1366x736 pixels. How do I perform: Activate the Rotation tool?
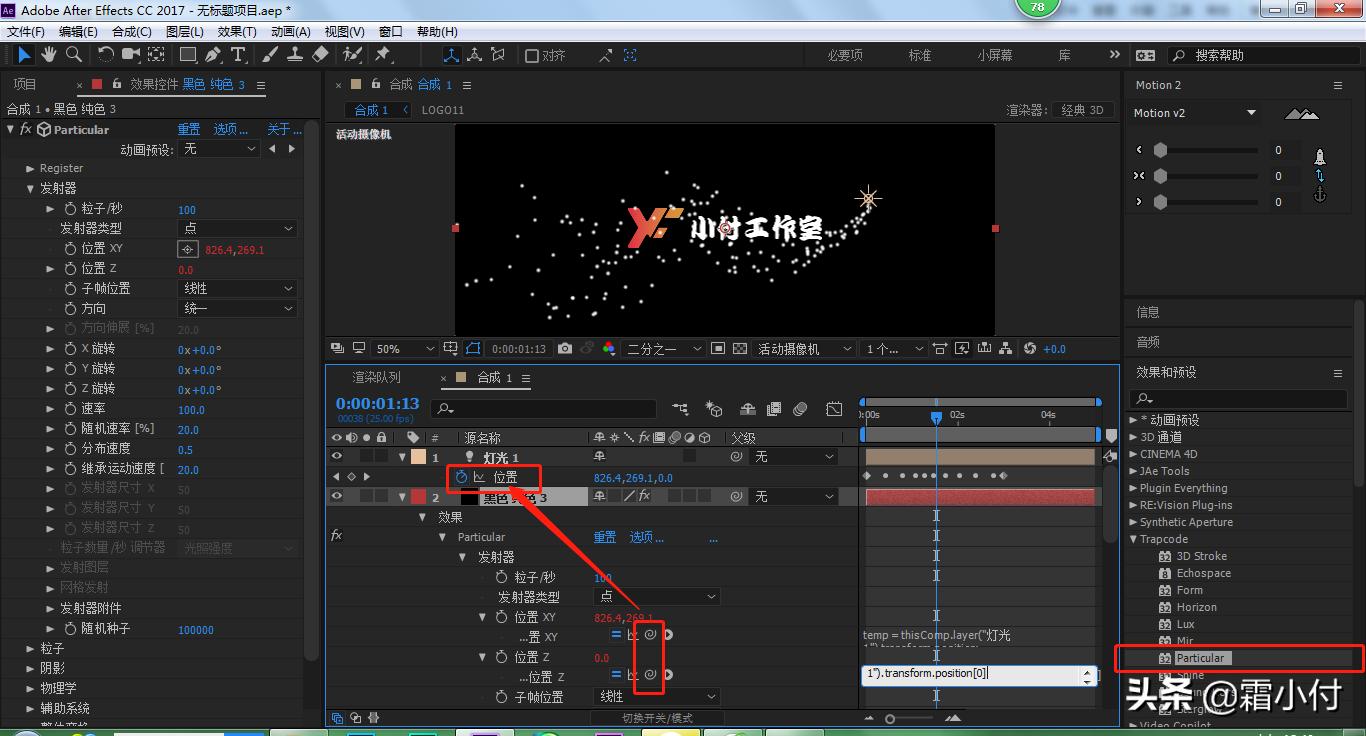click(x=105, y=54)
